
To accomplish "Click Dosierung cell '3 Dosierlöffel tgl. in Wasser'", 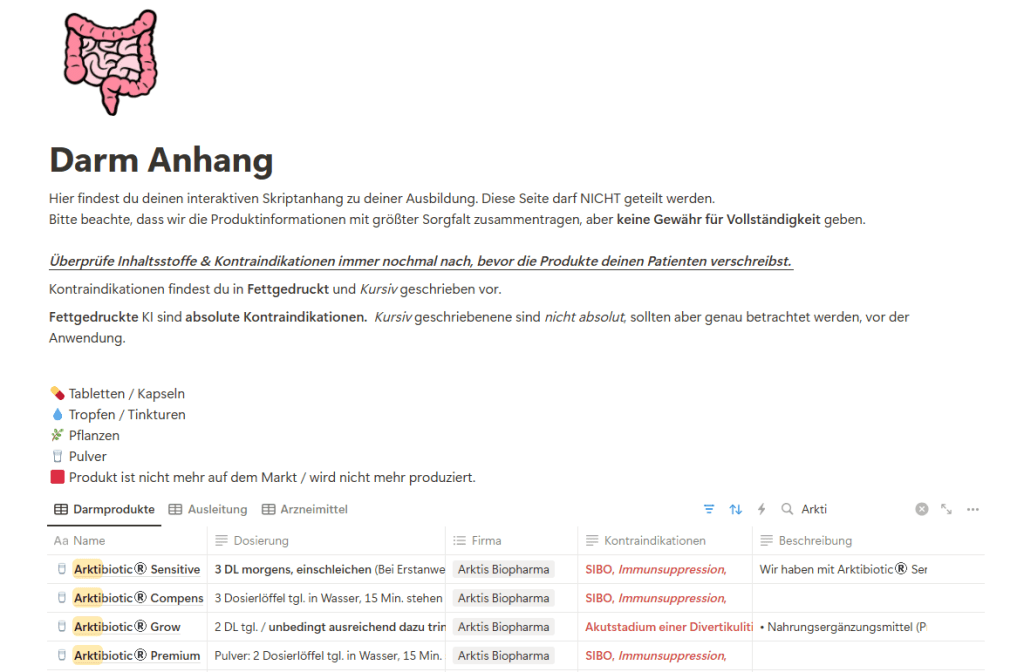I will pos(326,598).
